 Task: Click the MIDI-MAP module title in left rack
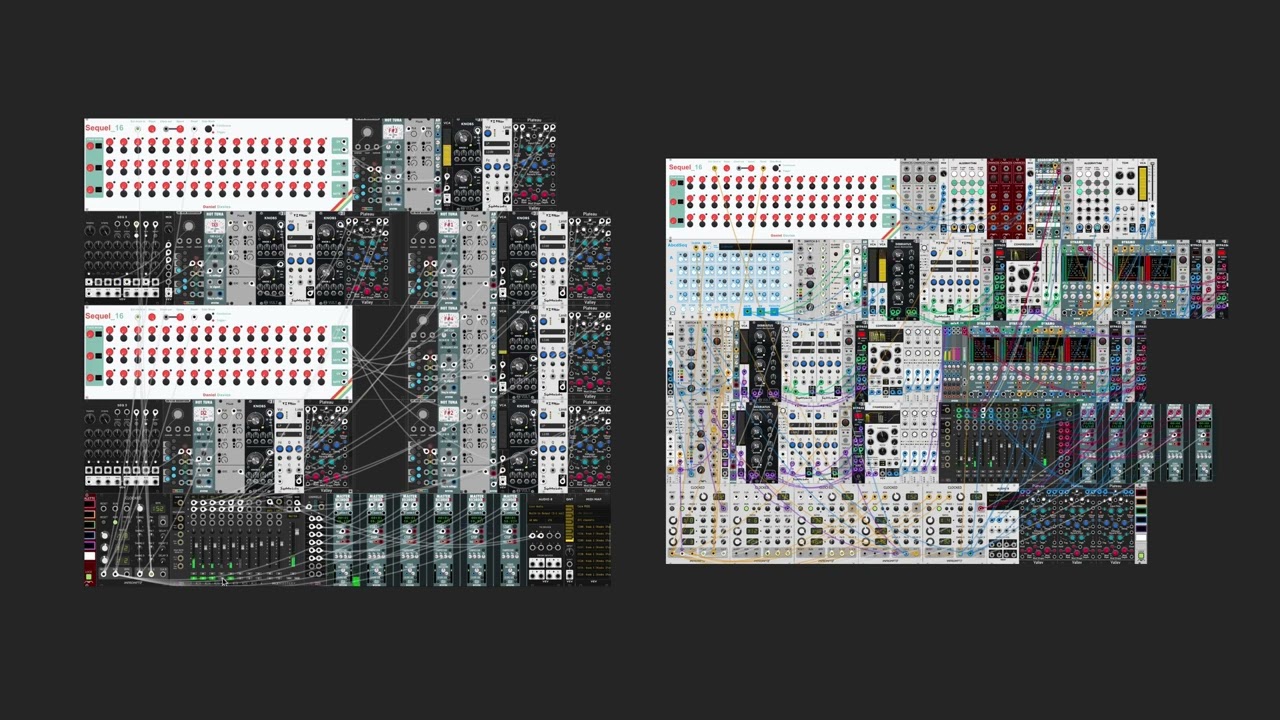point(594,499)
